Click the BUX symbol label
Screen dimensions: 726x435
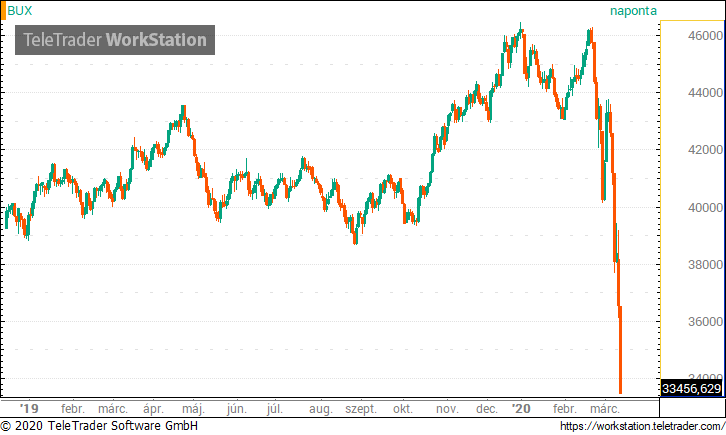pyautogui.click(x=19, y=11)
